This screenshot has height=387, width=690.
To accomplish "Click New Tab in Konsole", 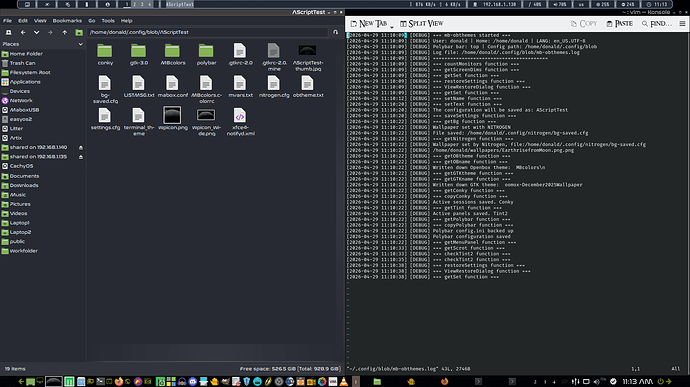I will (369, 23).
